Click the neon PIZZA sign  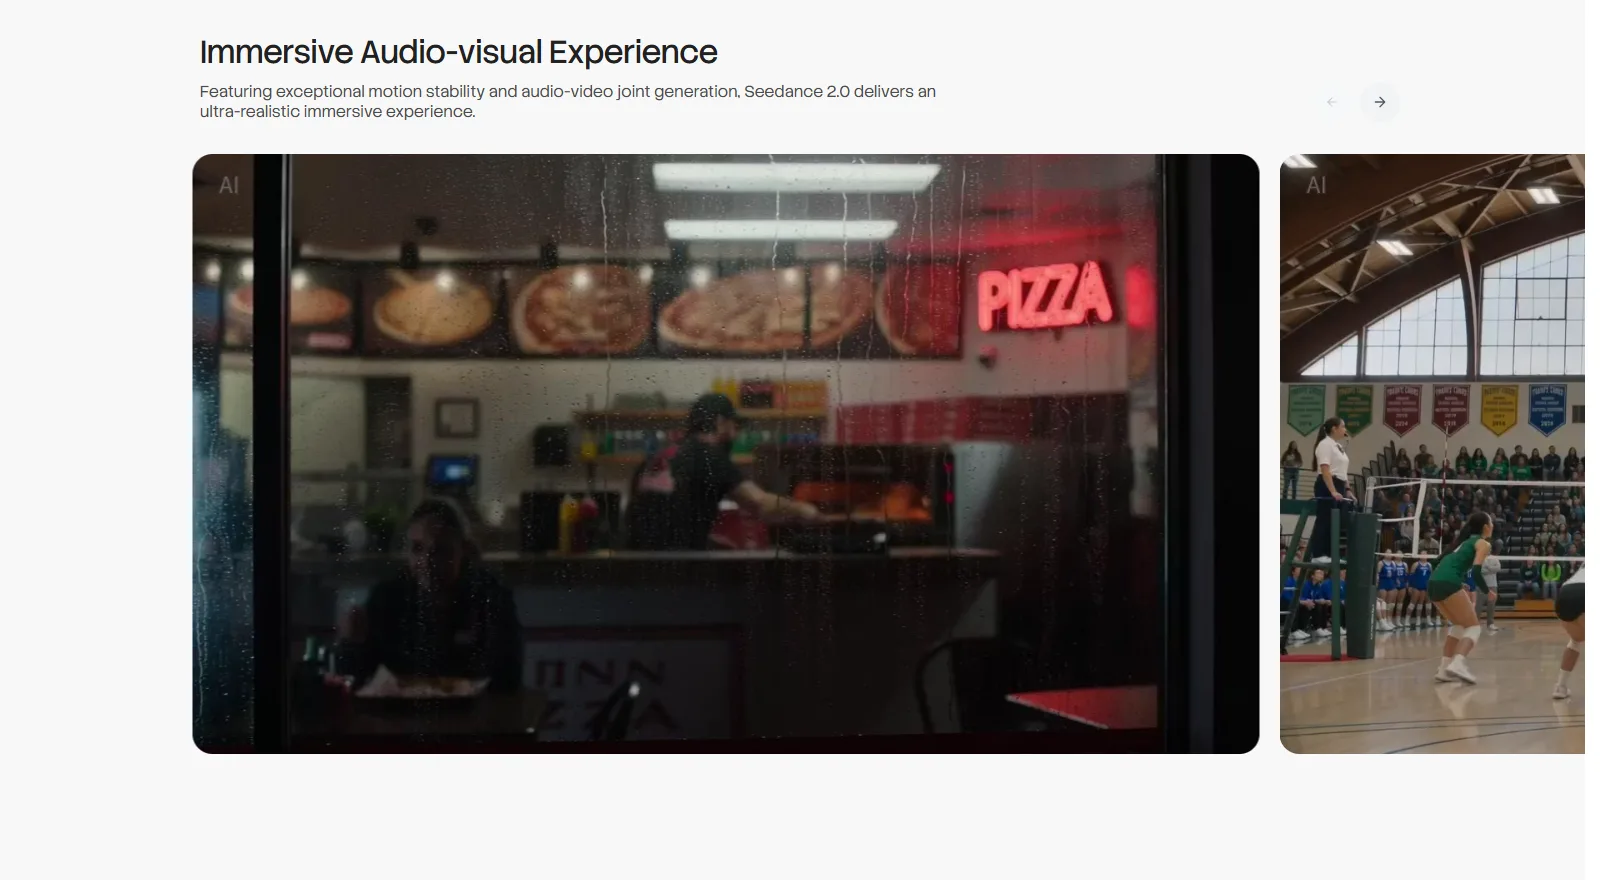click(1044, 296)
